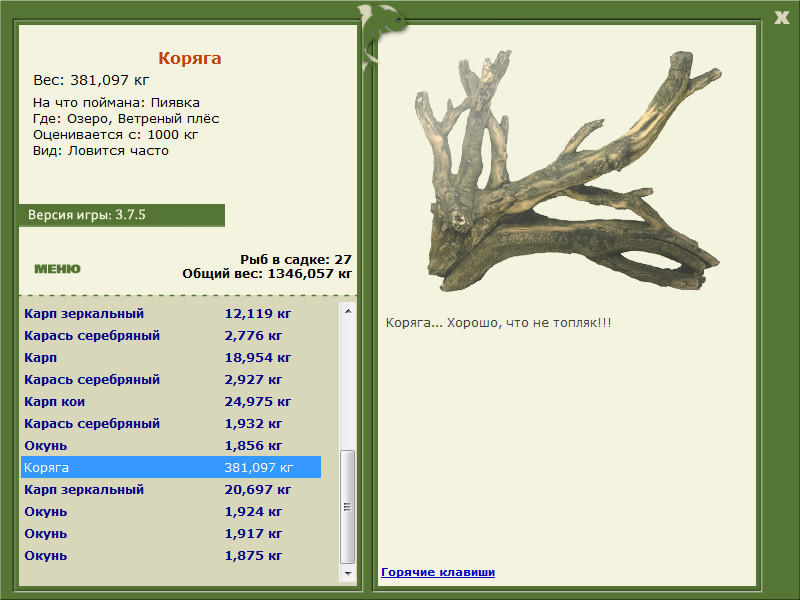Click Оценивается с: 1000 кг line
800x600 pixels.
click(x=115, y=135)
